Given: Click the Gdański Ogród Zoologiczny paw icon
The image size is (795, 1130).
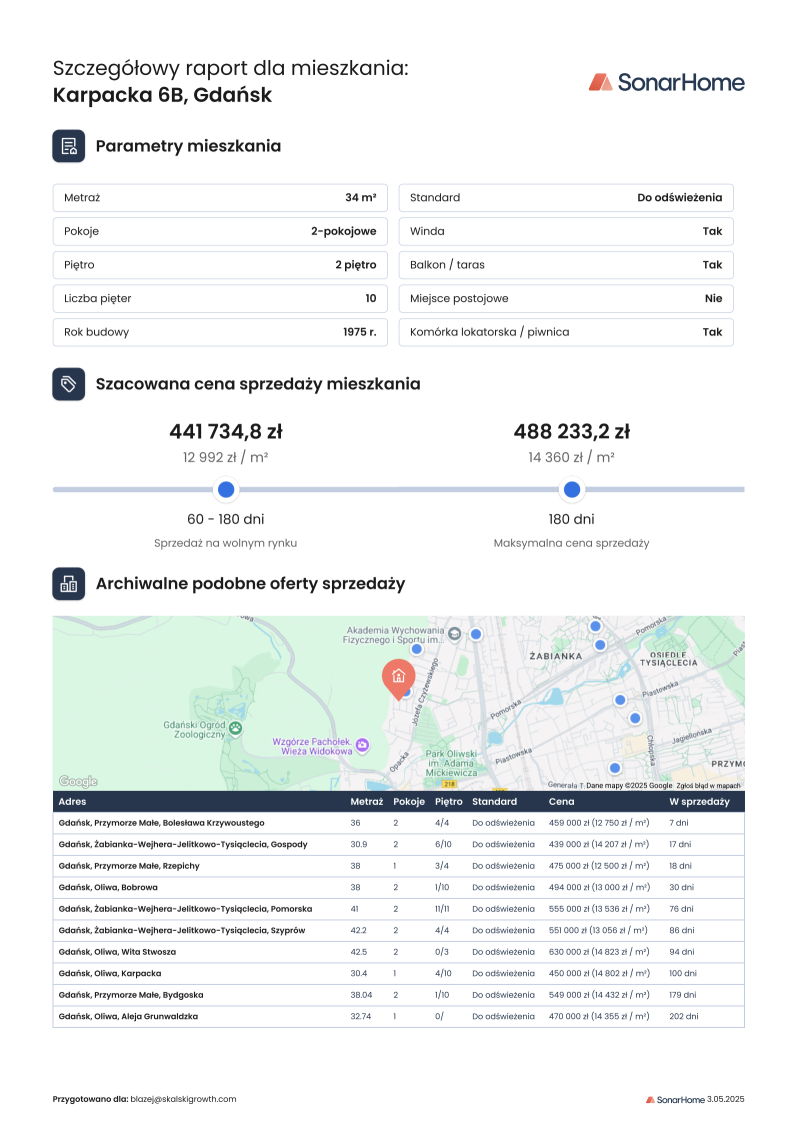Looking at the screenshot, I should [x=235, y=728].
